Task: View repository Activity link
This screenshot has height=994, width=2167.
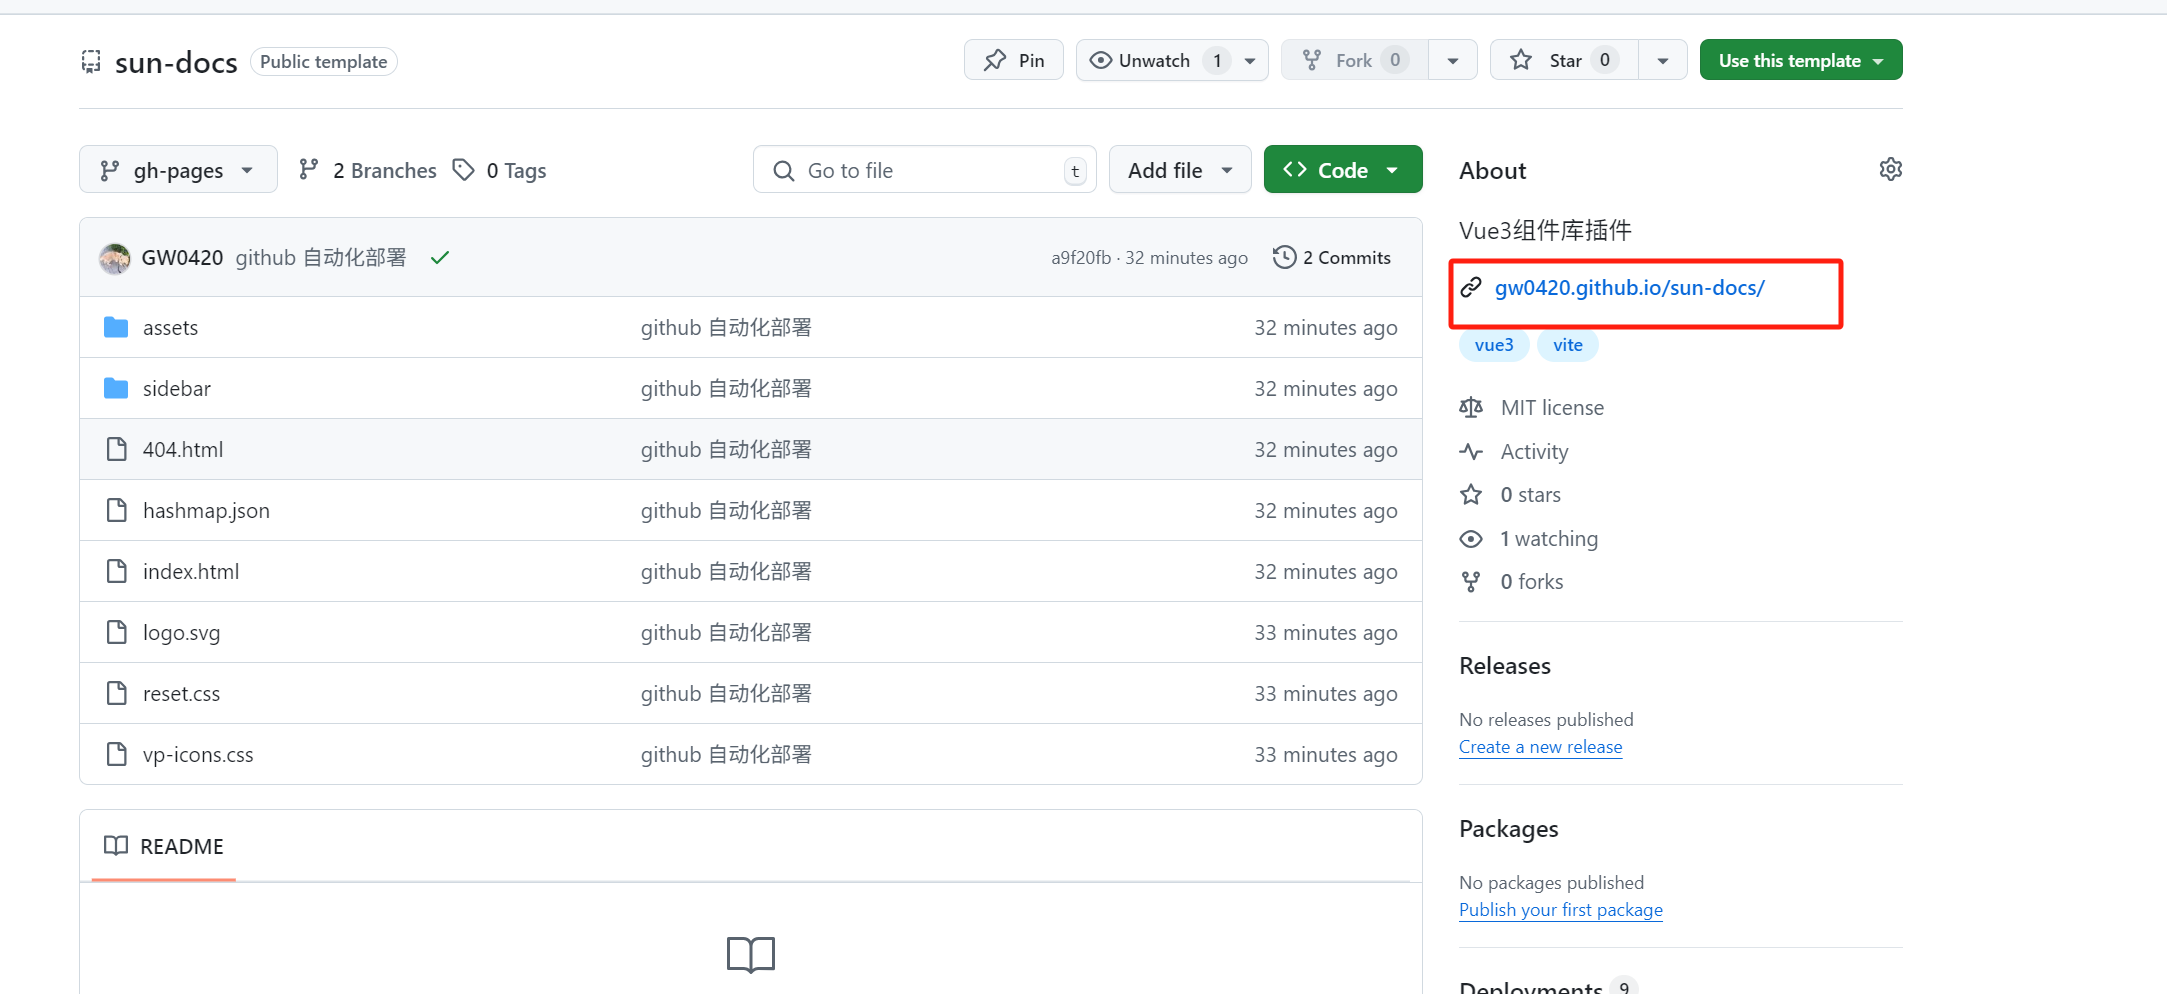Action: coord(1534,451)
